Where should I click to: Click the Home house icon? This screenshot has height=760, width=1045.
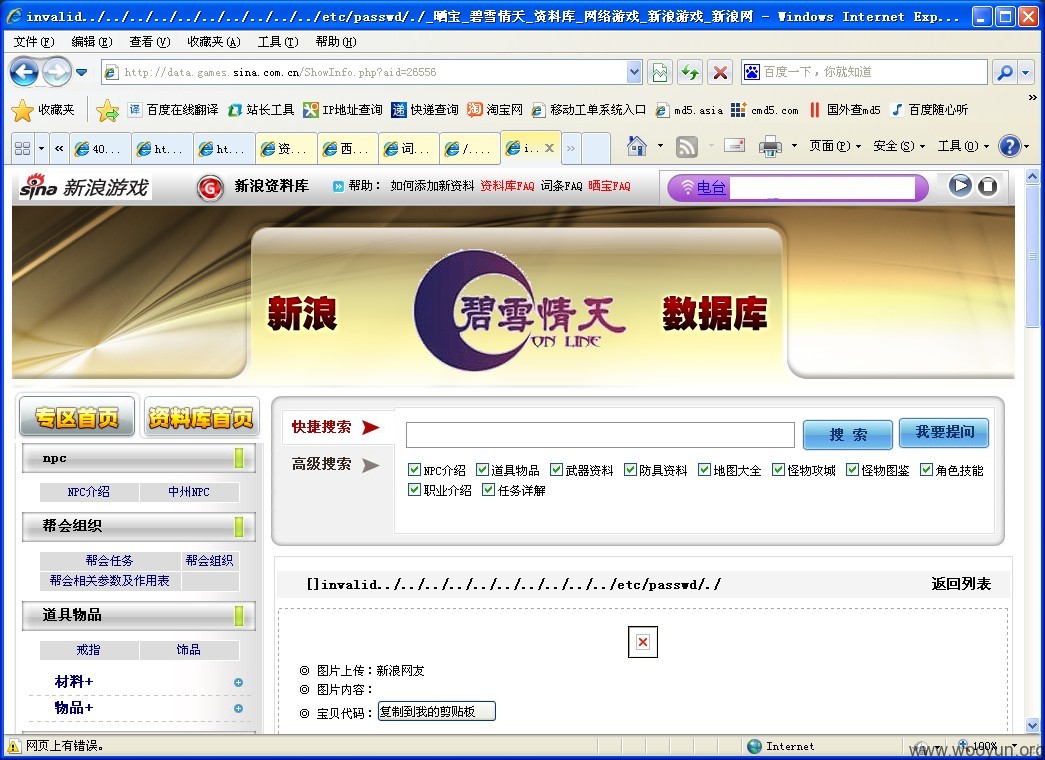(x=637, y=146)
